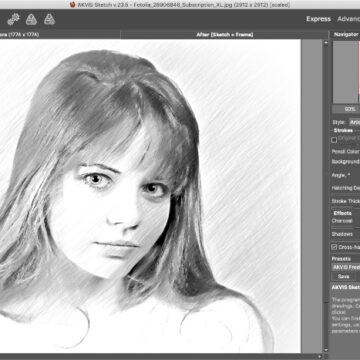Screen dimensions: 360x360
Task: Open batch processing via the gears icon
Action: pyautogui.click(x=13, y=19)
